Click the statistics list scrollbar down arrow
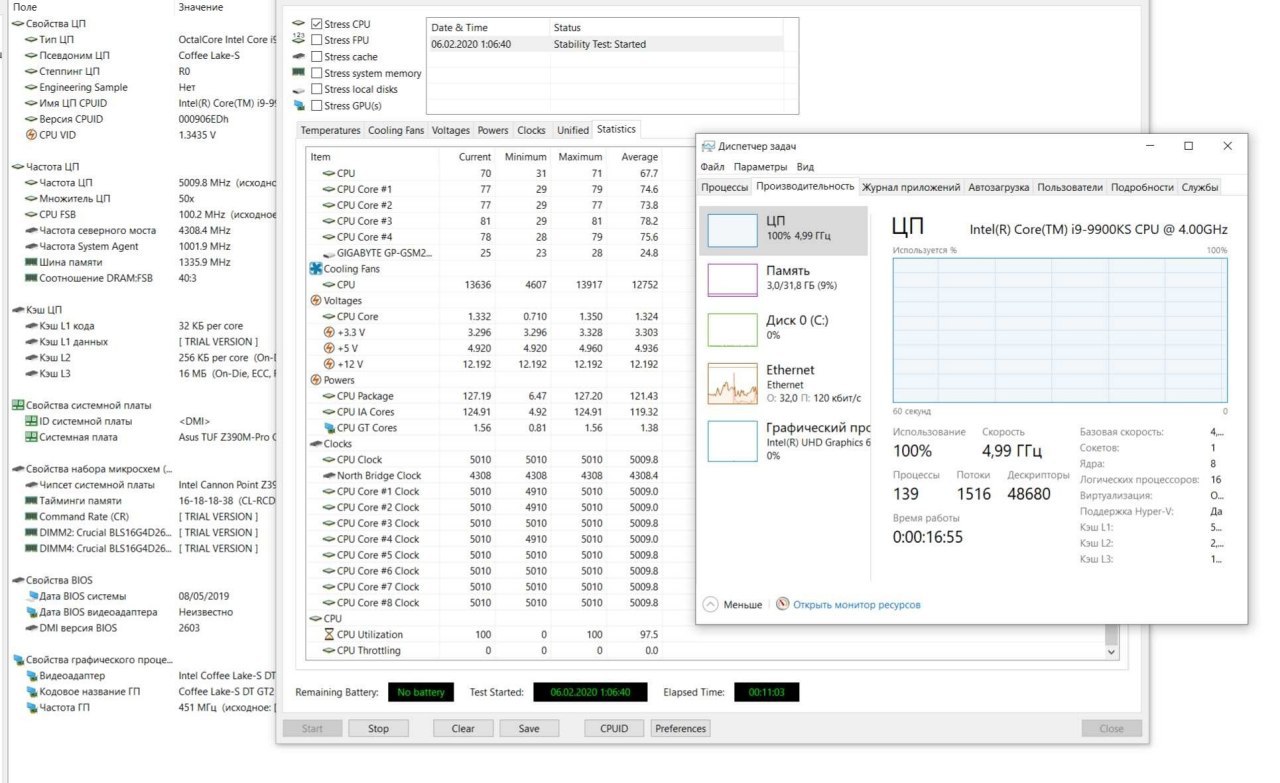 coord(1111,651)
